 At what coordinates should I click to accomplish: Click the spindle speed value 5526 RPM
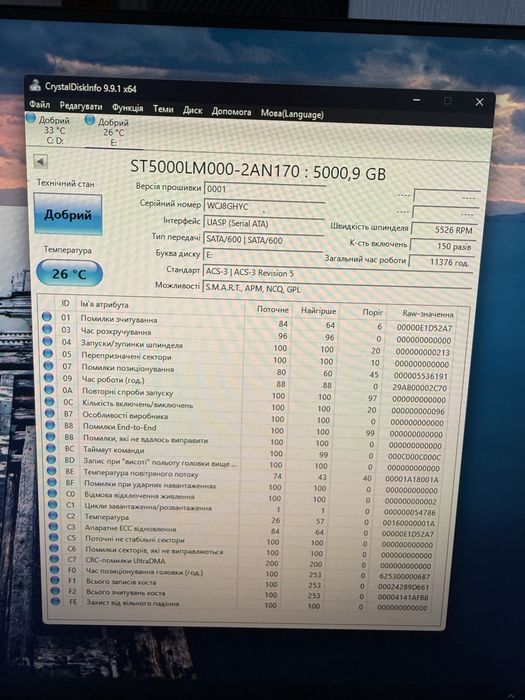tap(445, 229)
